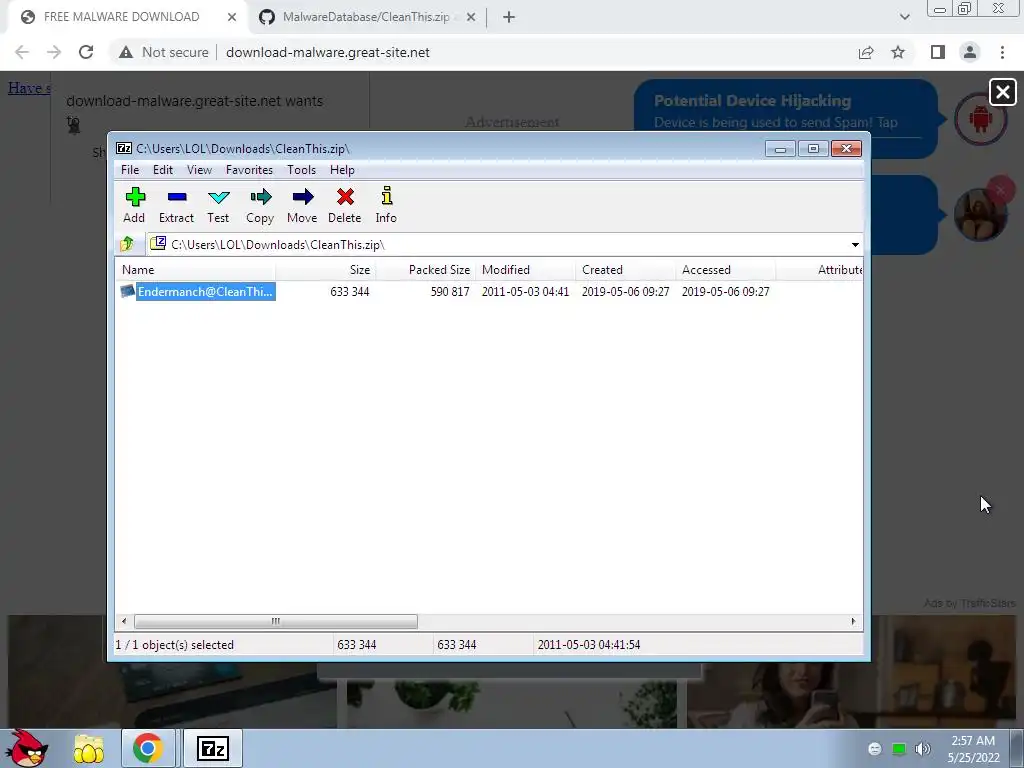This screenshot has height=768, width=1024.
Task: Switch to FREE MALWARE DOWNLOAD browser tab
Action: click(x=121, y=17)
